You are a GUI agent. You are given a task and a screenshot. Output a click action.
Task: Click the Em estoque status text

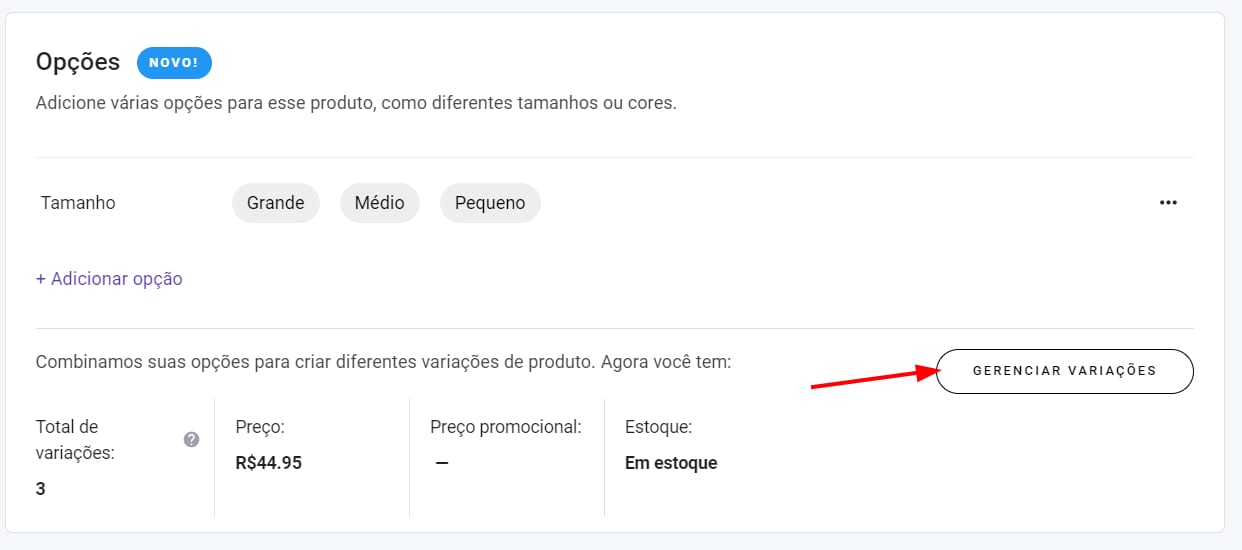670,463
